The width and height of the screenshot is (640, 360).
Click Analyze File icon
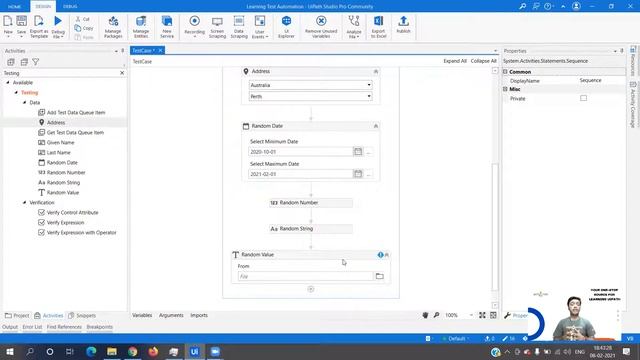(x=354, y=21)
